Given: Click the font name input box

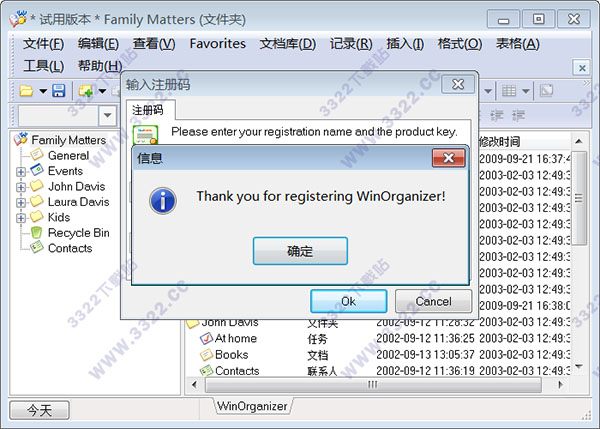Looking at the screenshot, I should click(x=59, y=115).
